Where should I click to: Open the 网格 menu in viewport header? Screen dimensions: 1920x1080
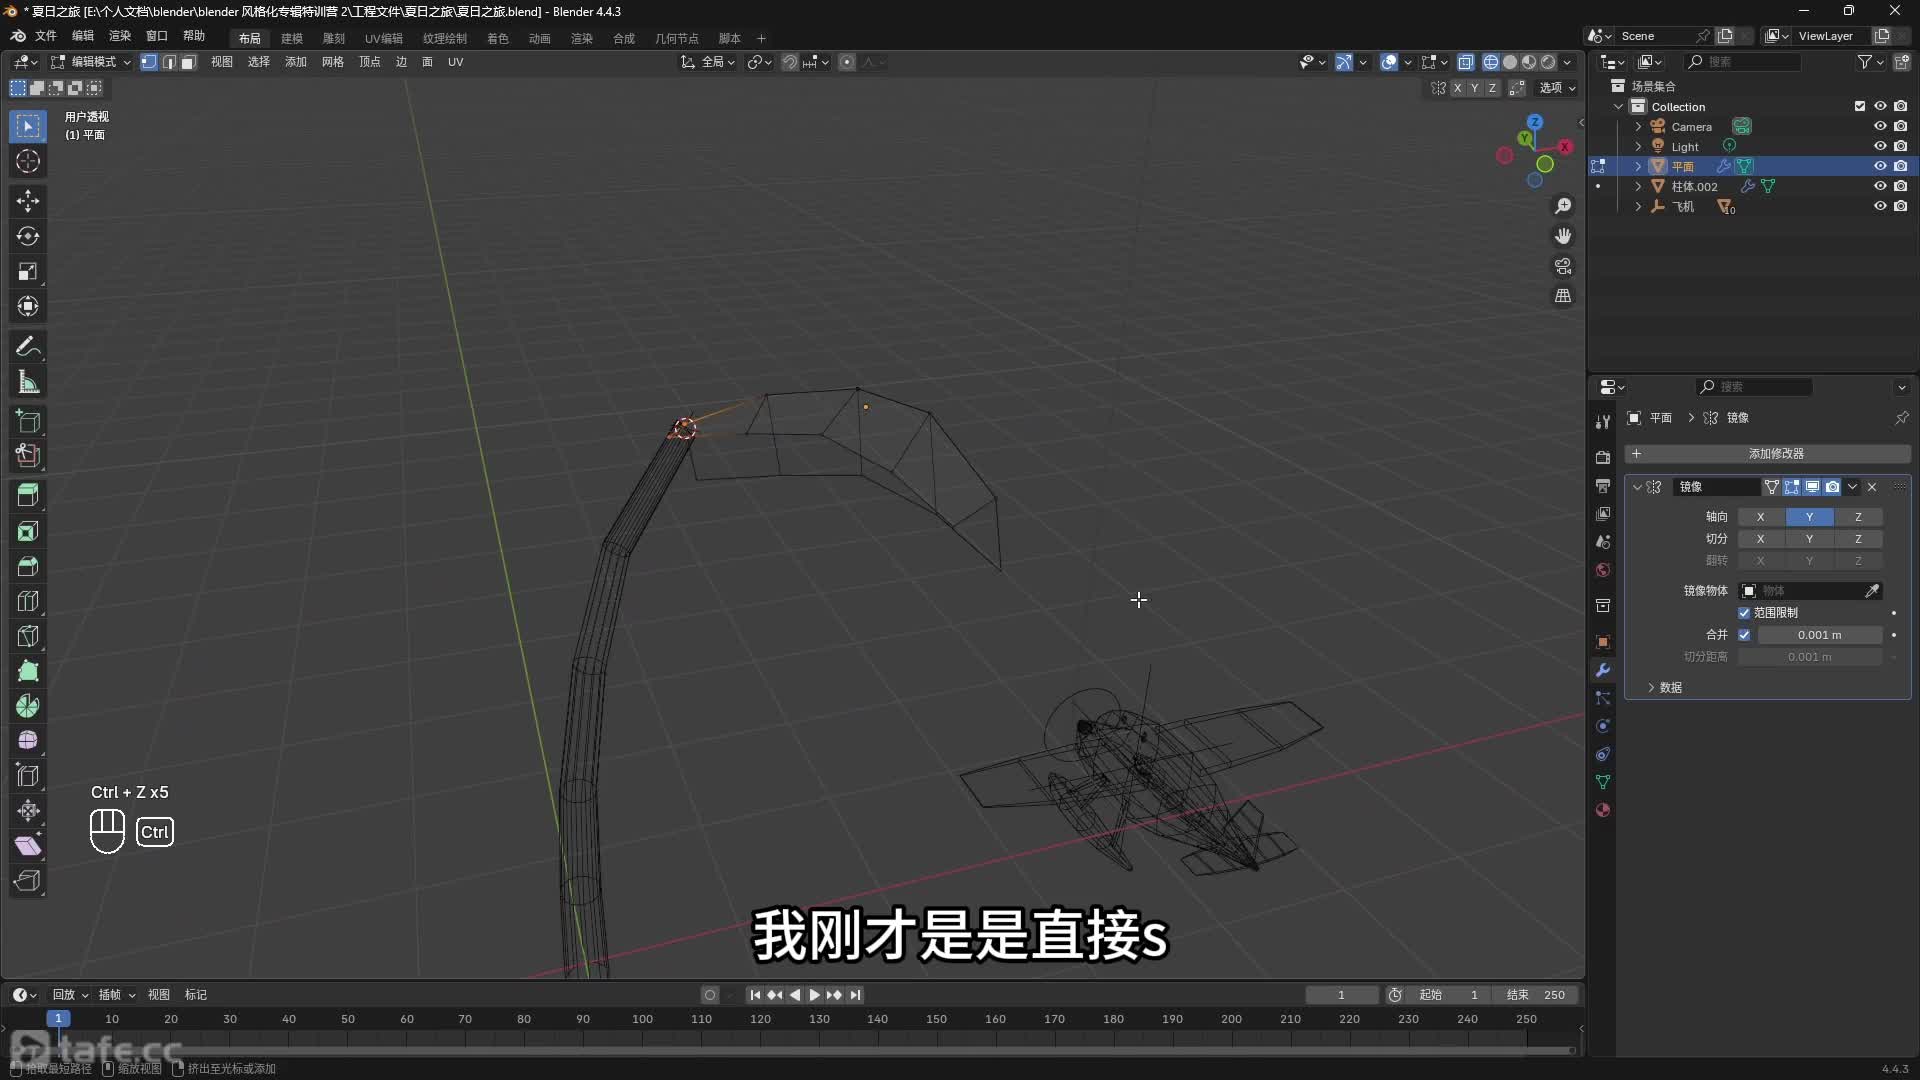tap(333, 62)
